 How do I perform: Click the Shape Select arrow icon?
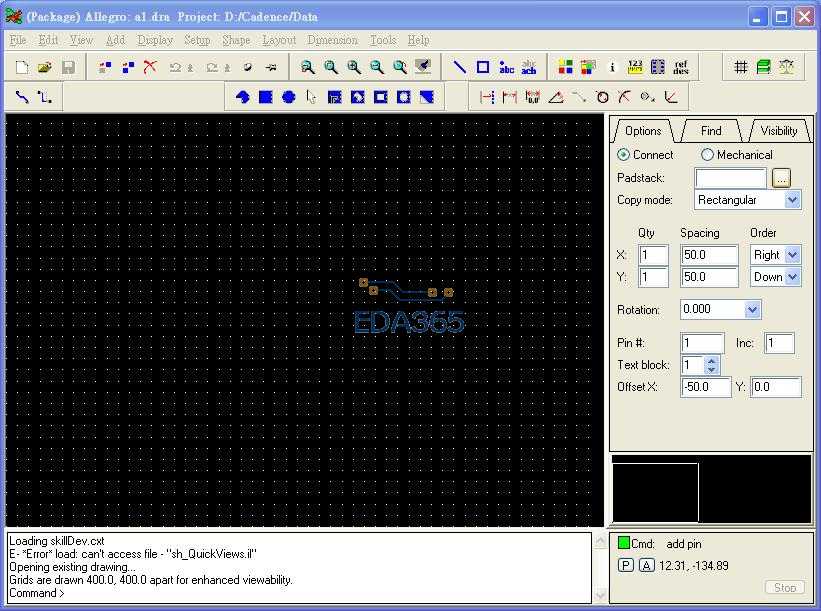tap(311, 97)
